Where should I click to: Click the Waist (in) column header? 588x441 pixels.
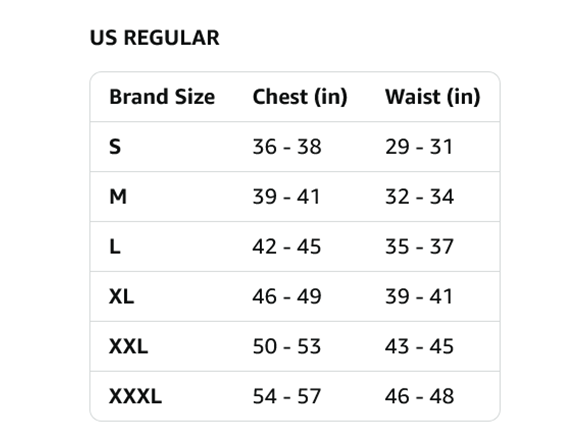433,97
